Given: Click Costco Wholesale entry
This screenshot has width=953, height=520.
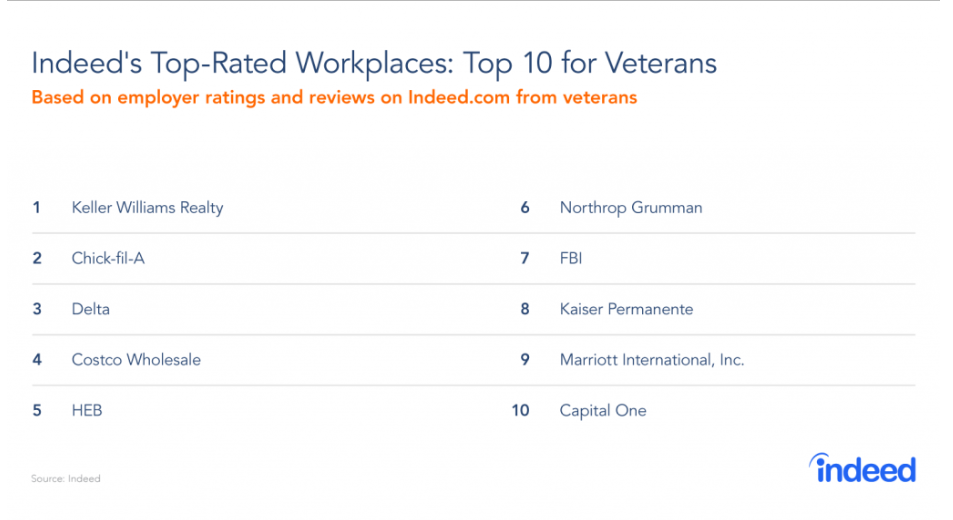Looking at the screenshot, I should (x=136, y=360).
